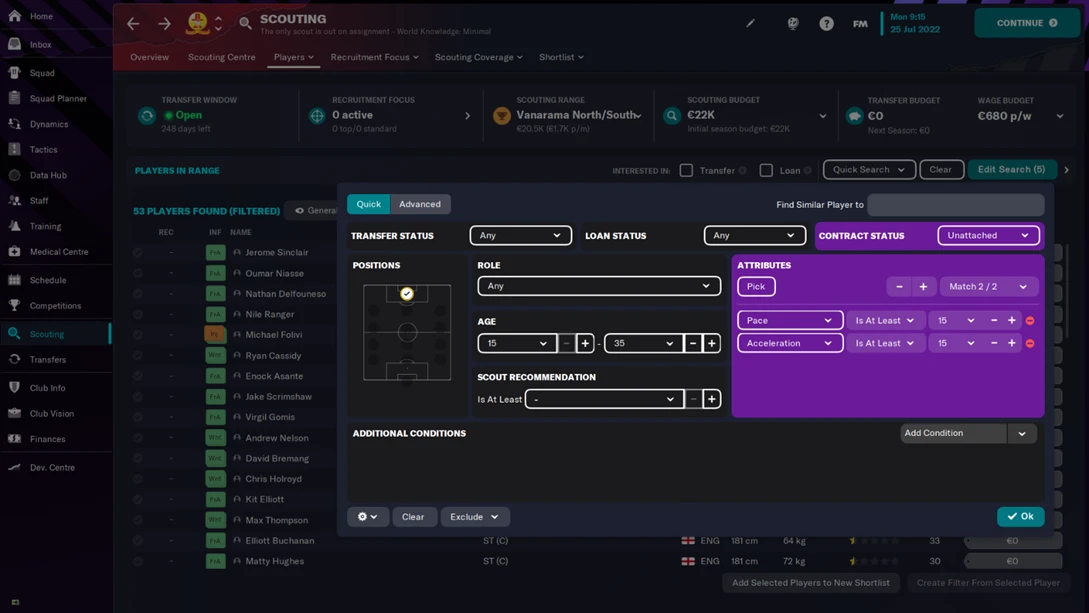Open Finances from the sidebar
Screen dimensions: 1089x613
pos(47,439)
